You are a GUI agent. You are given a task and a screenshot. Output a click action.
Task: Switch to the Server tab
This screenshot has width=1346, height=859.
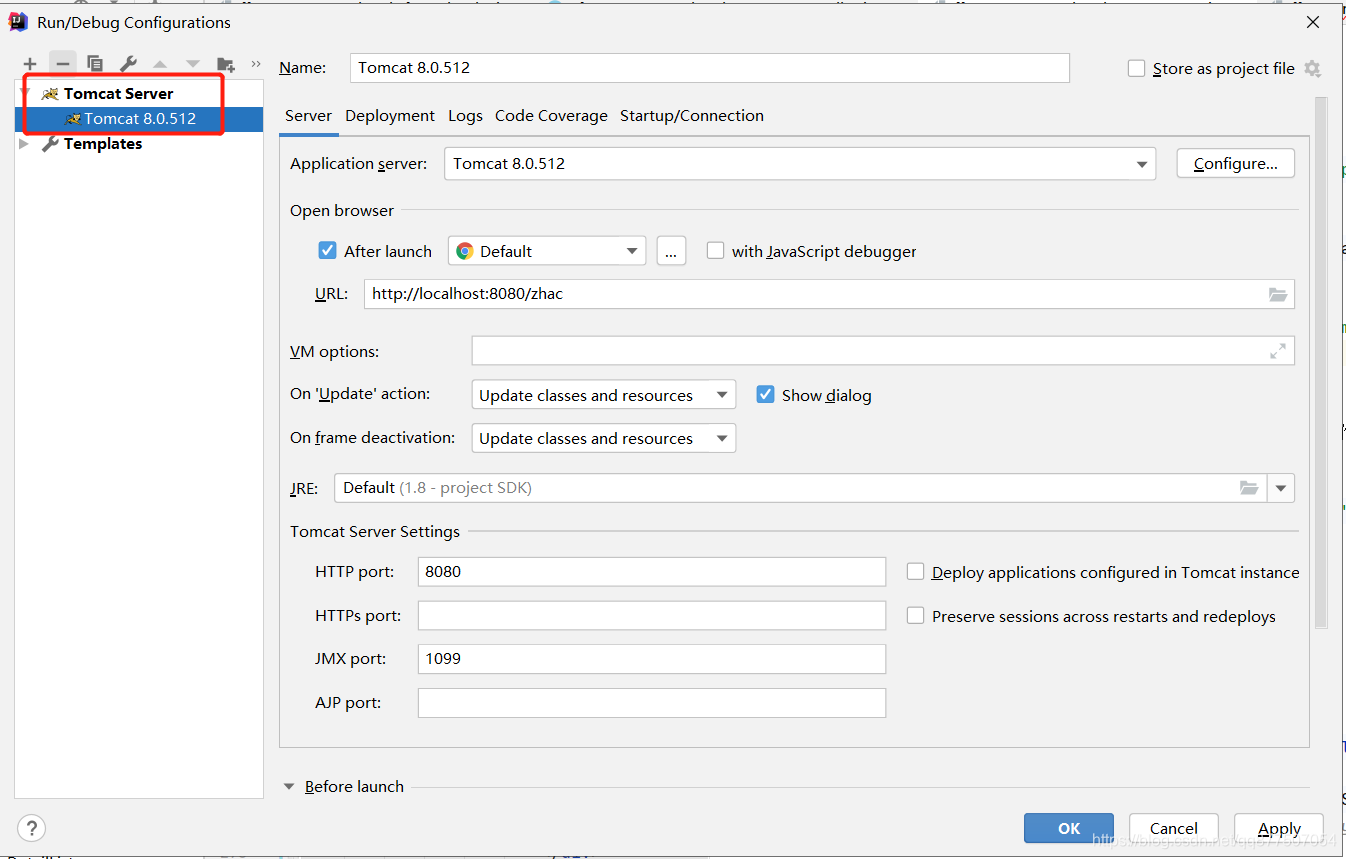[x=308, y=116]
